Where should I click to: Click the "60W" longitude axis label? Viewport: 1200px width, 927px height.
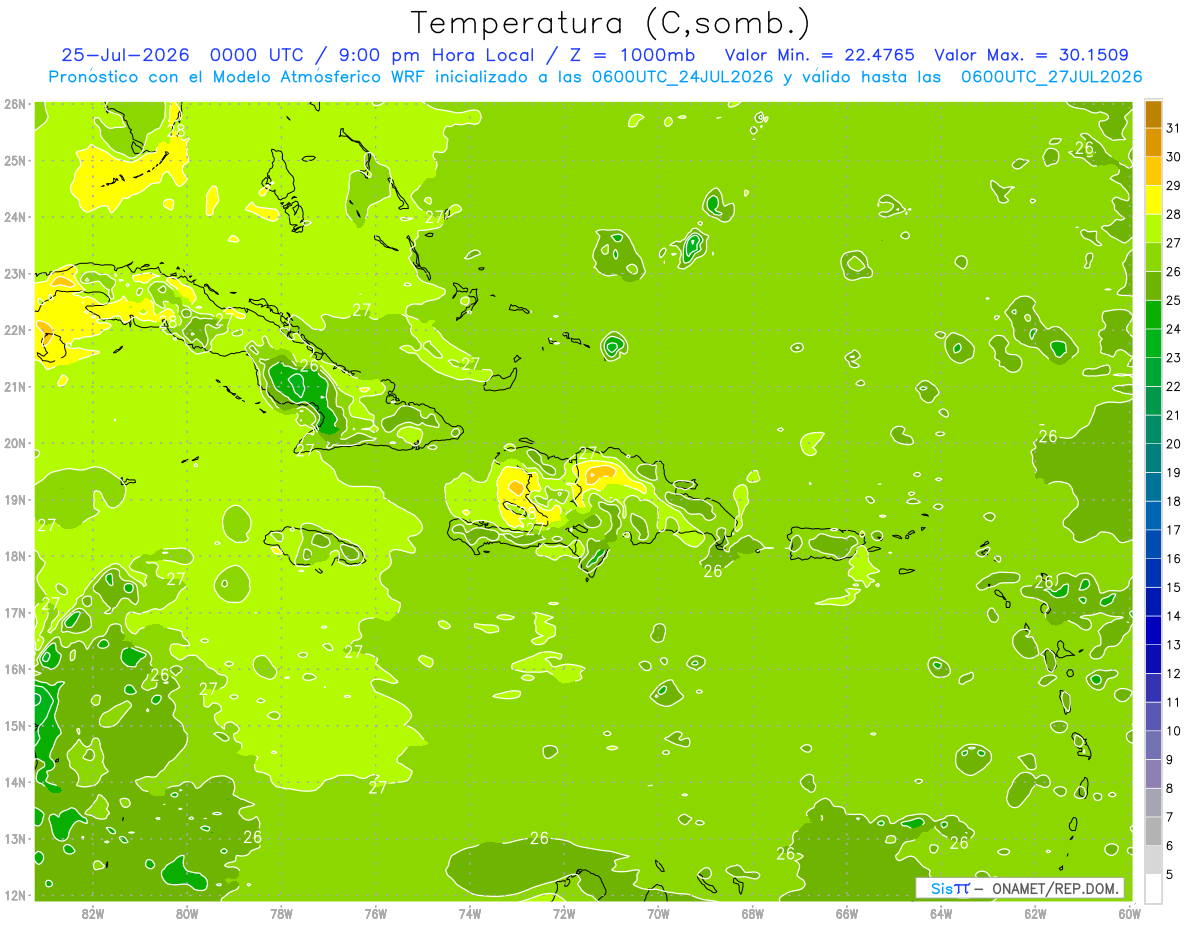1129,913
